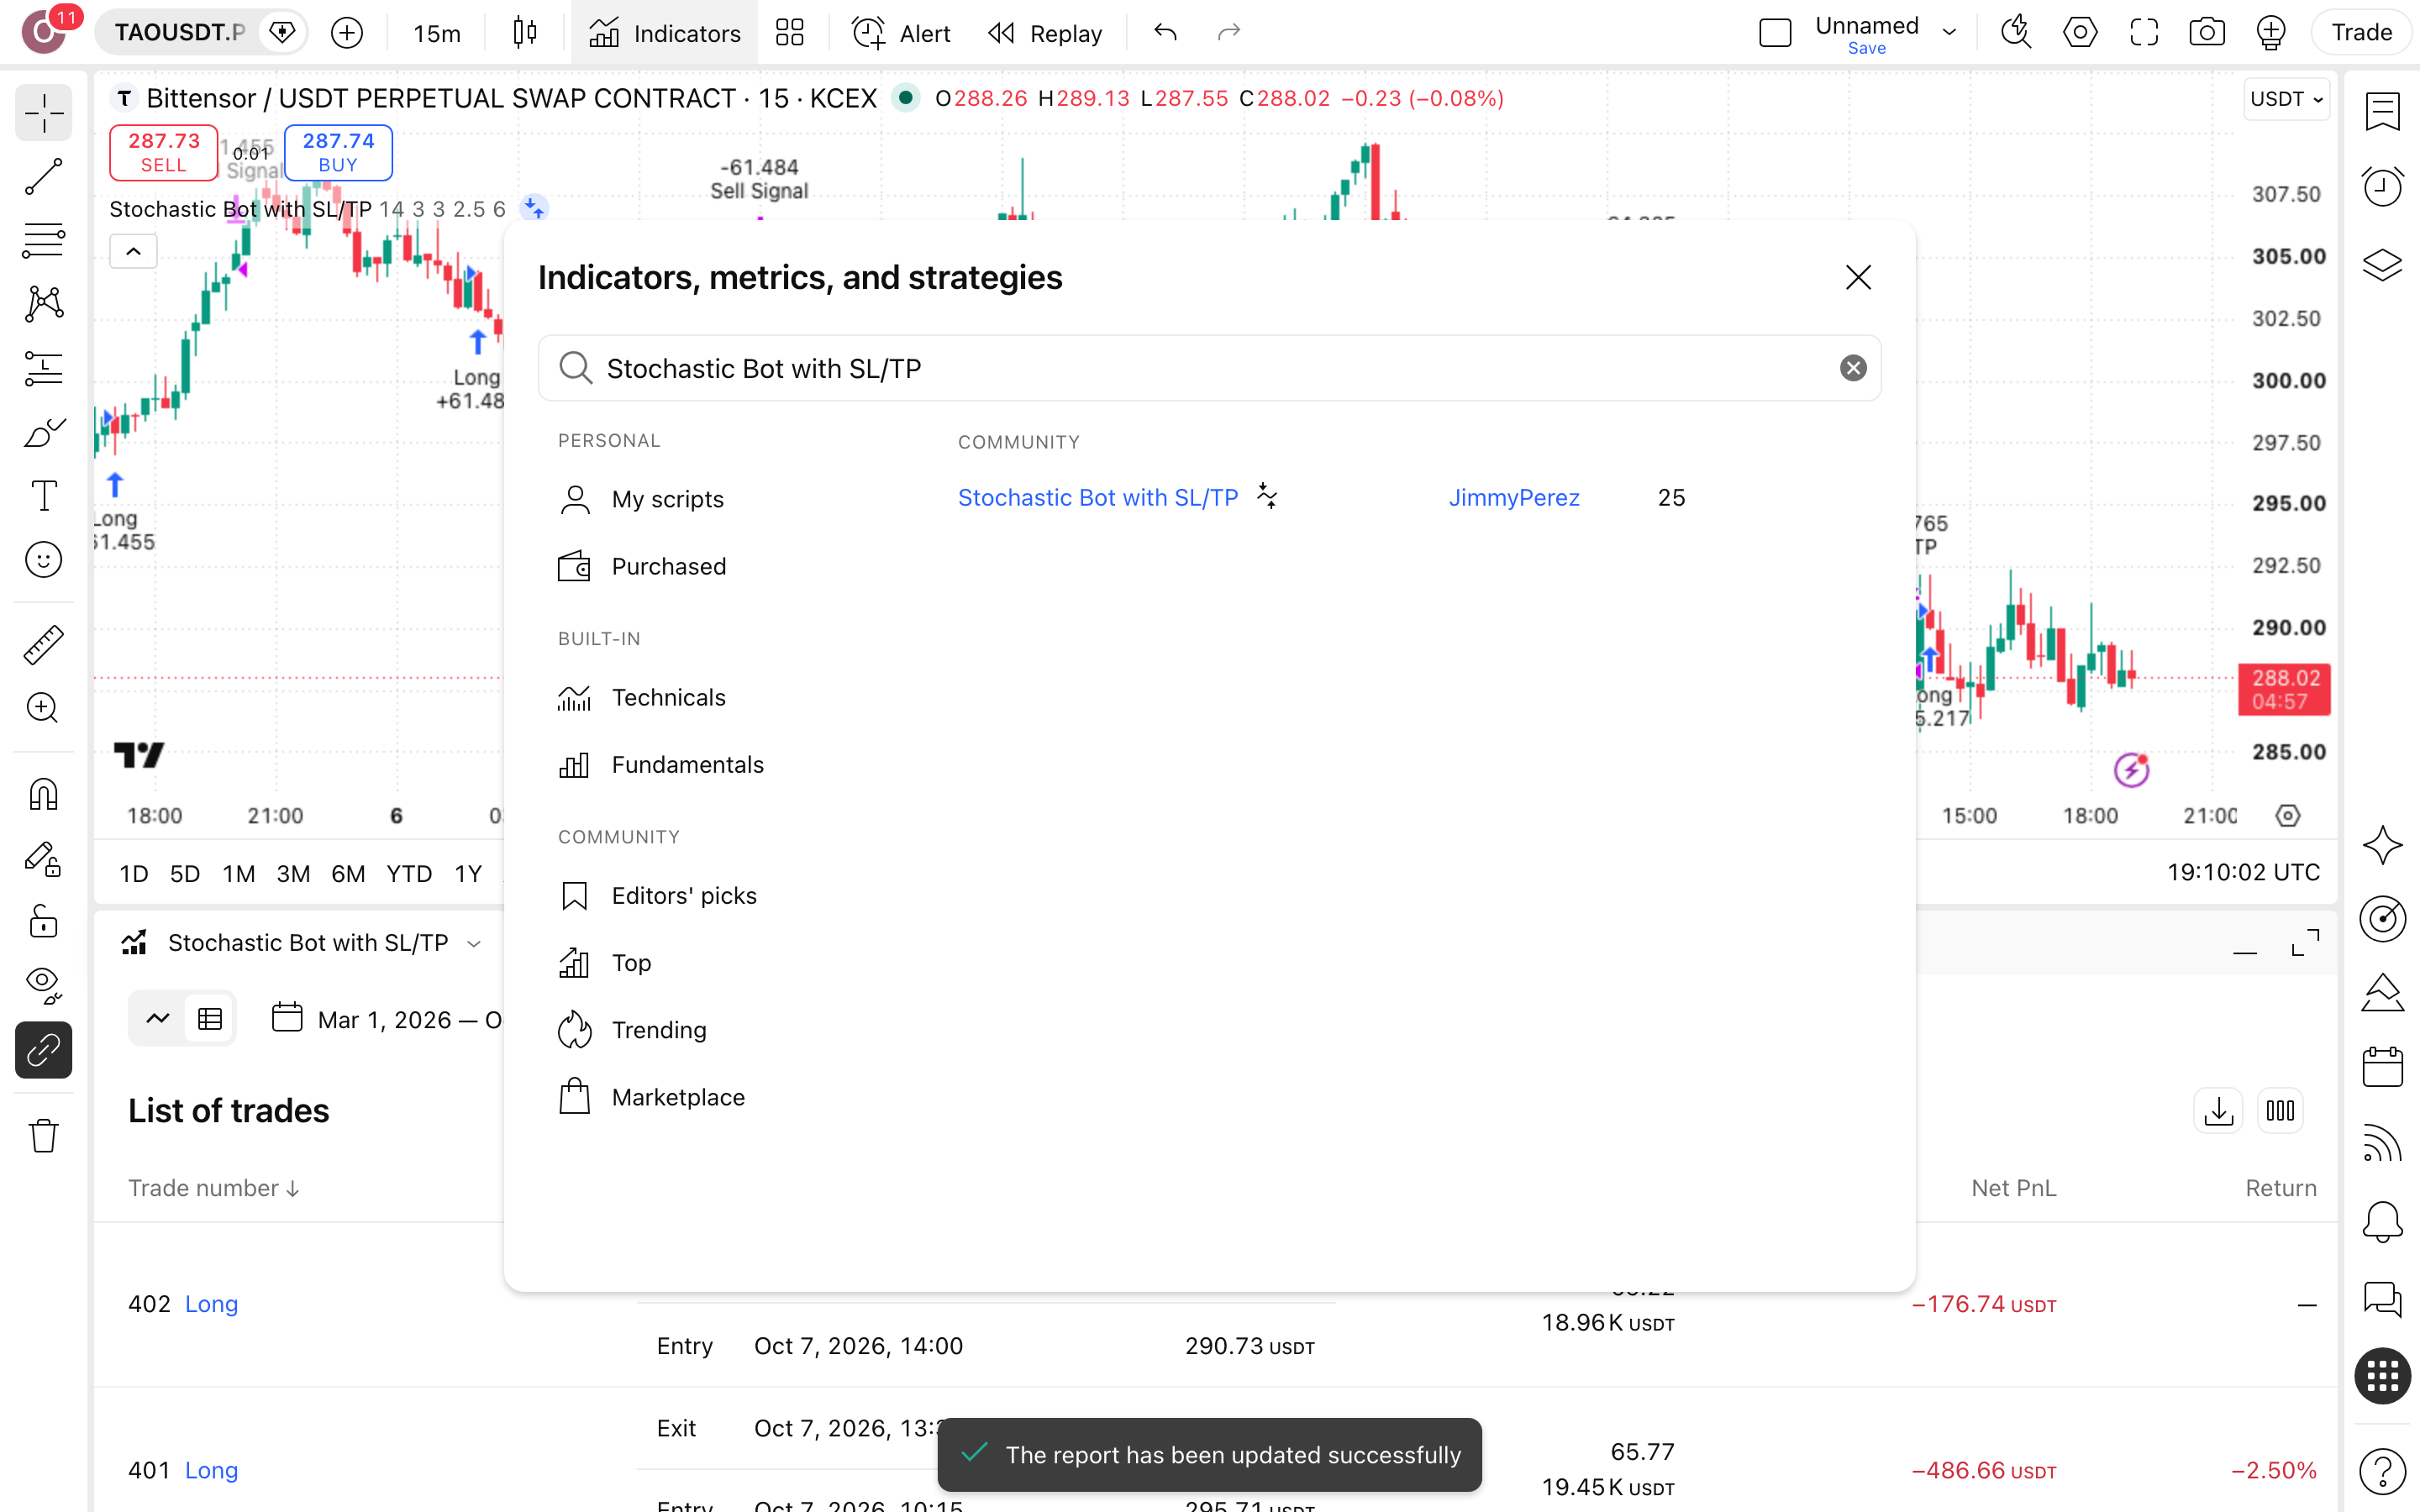Image resolution: width=2420 pixels, height=1512 pixels.
Task: Undo last chart action
Action: tap(1165, 33)
